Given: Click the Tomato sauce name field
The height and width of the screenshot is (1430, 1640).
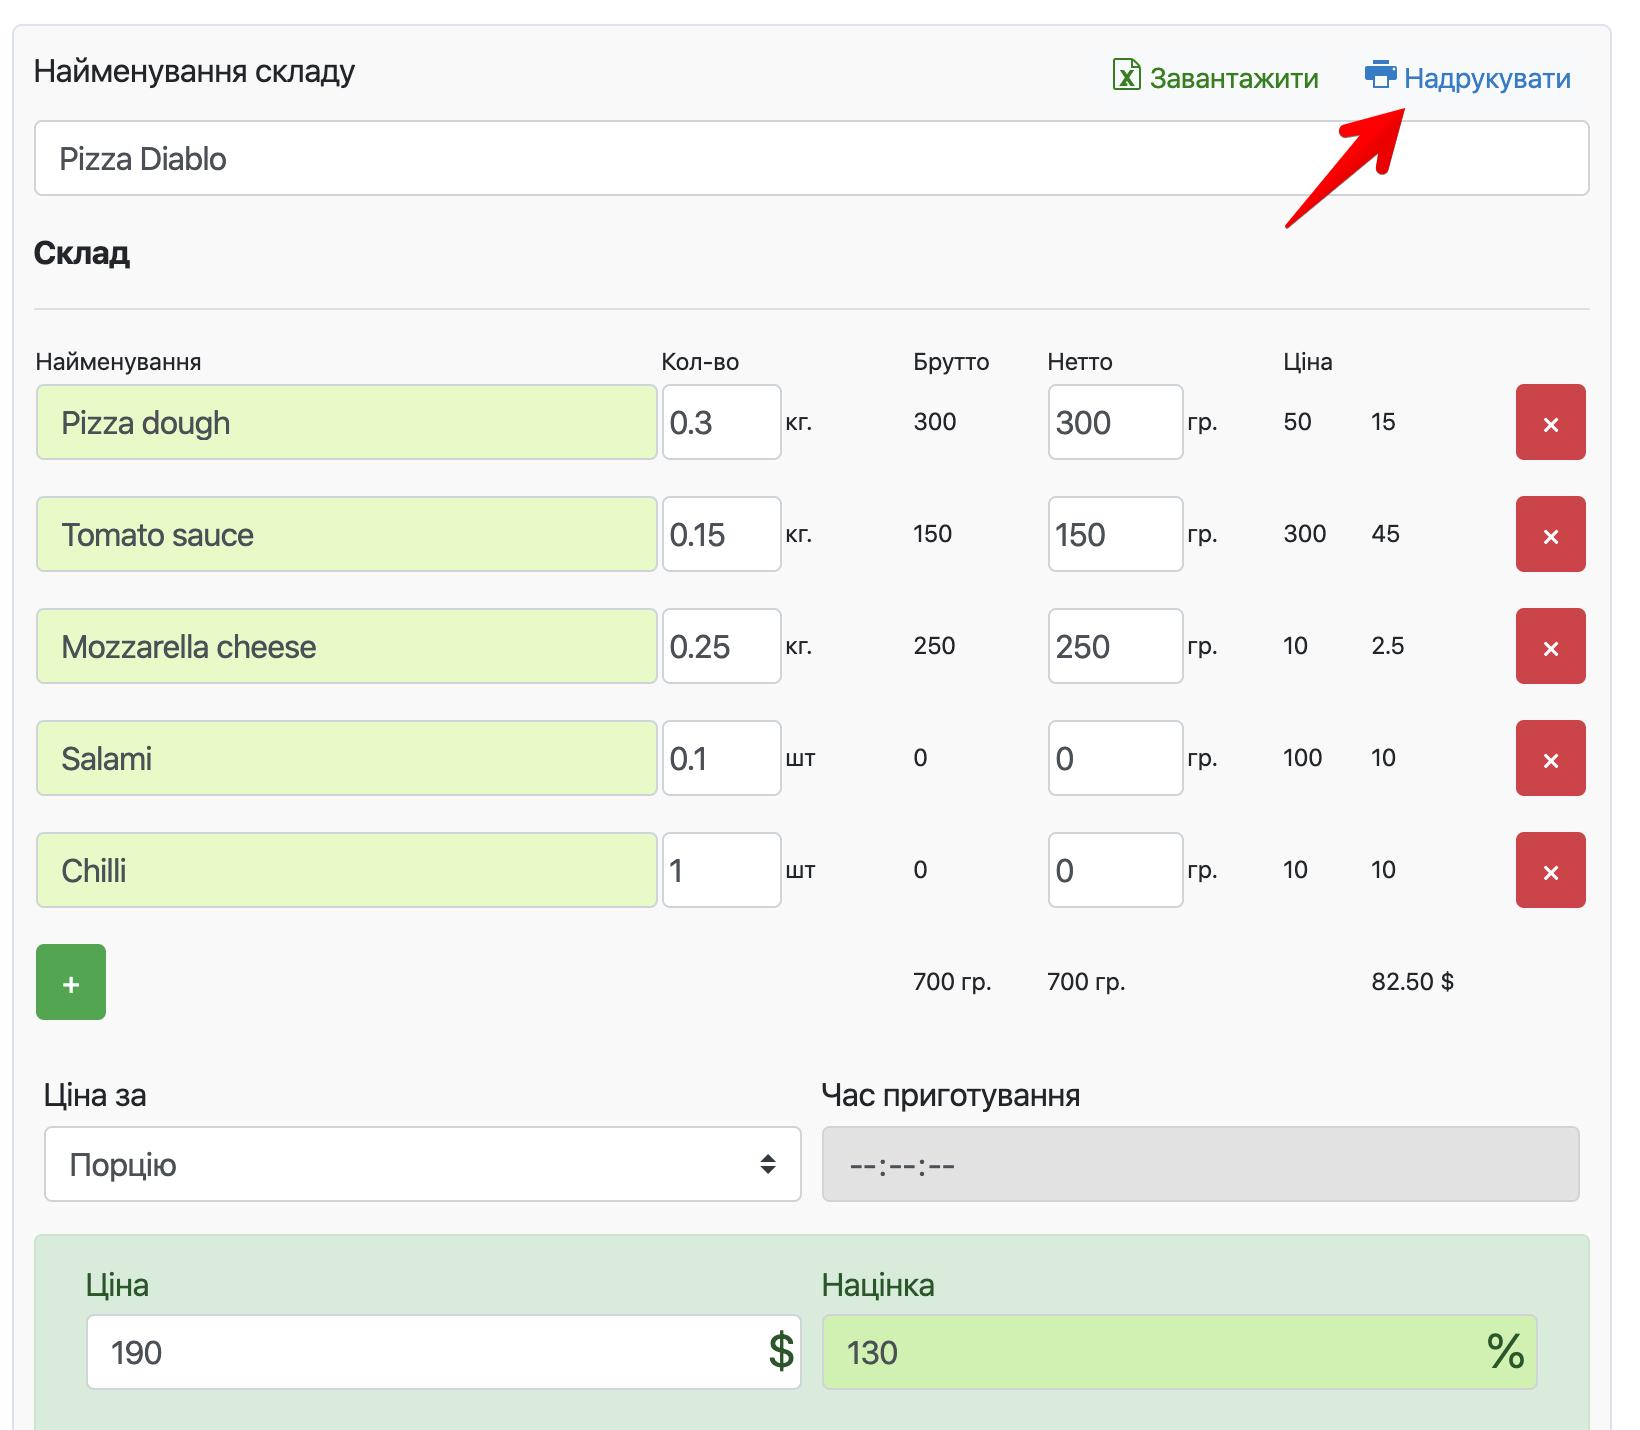Looking at the screenshot, I should tap(346, 535).
